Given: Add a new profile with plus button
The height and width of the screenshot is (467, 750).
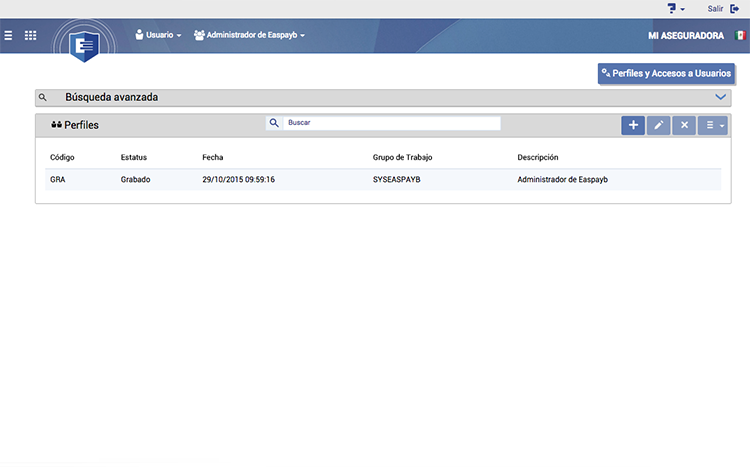Looking at the screenshot, I should pos(633,125).
